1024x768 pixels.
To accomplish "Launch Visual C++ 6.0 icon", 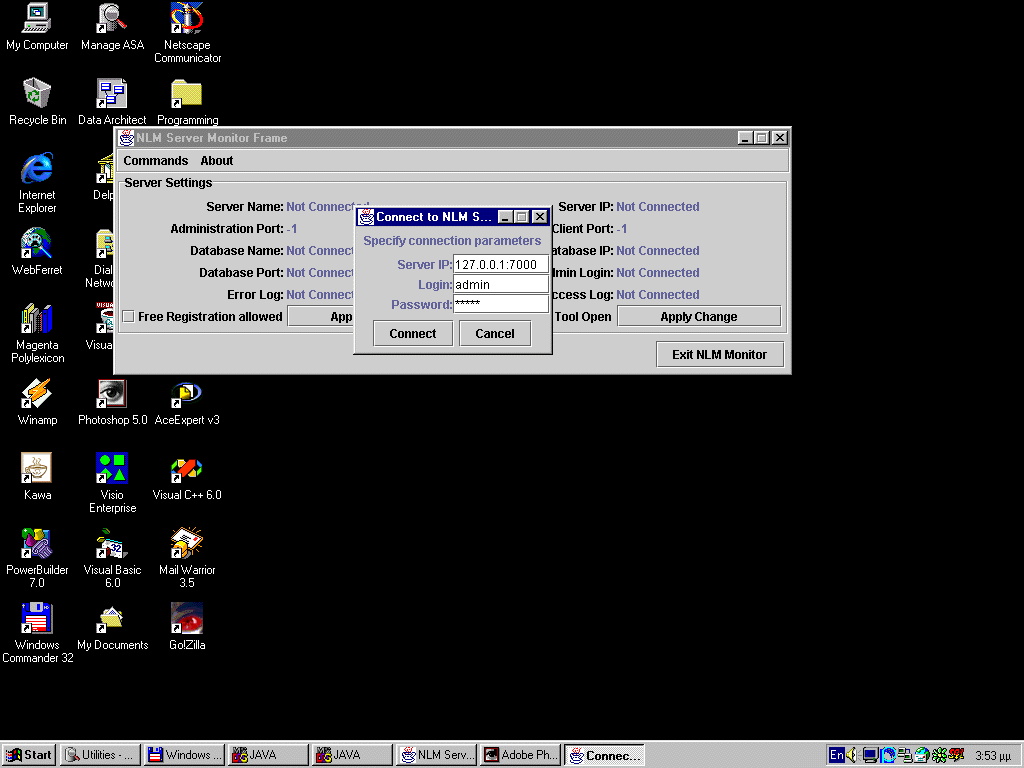I will pyautogui.click(x=187, y=477).
